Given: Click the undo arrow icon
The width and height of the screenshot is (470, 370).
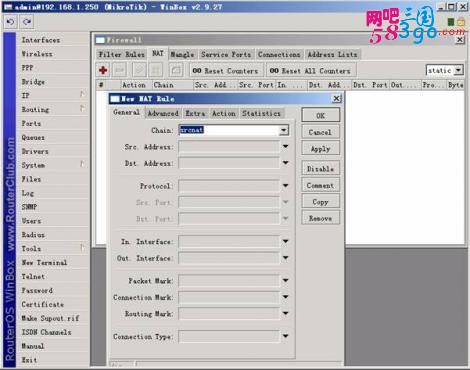Looking at the screenshot, I should pyautogui.click(x=10, y=22).
